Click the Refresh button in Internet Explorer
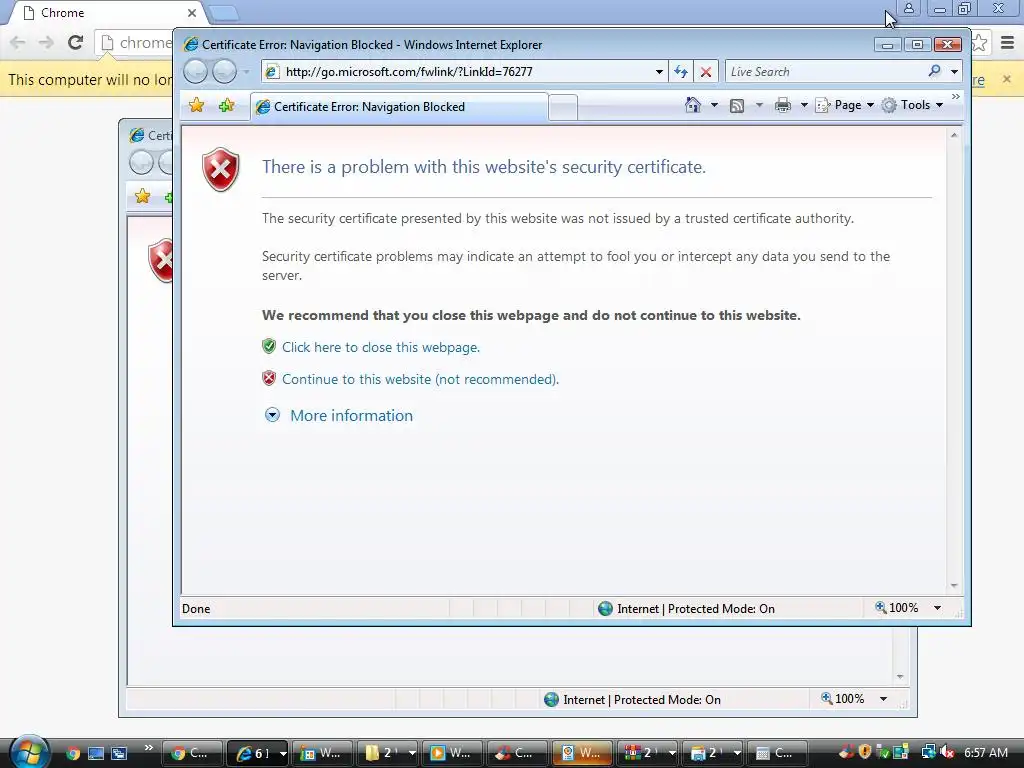The width and height of the screenshot is (1024, 768). pyautogui.click(x=681, y=71)
